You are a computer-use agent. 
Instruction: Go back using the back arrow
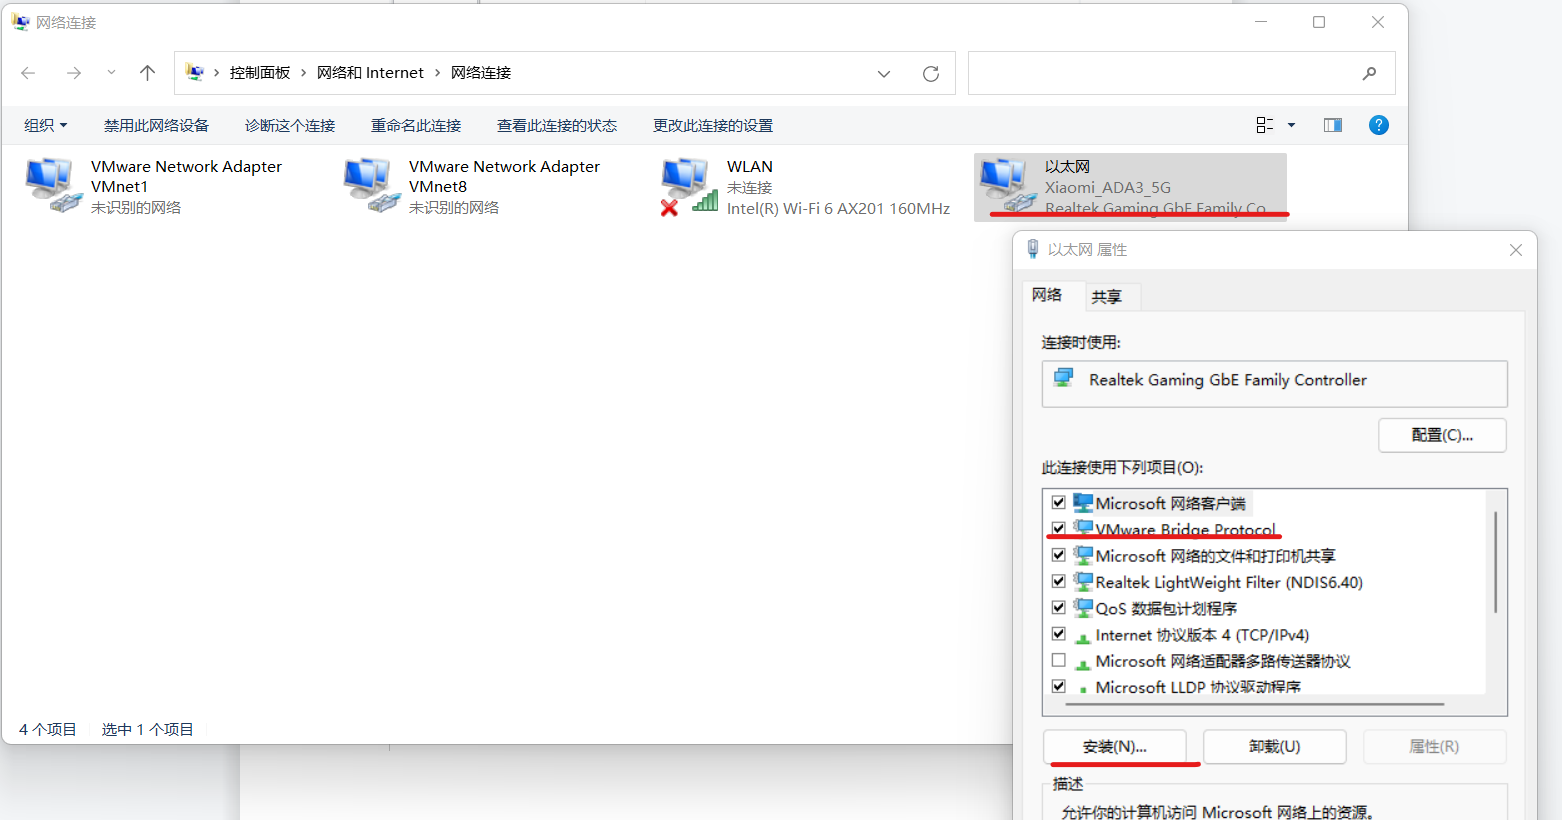[x=28, y=73]
